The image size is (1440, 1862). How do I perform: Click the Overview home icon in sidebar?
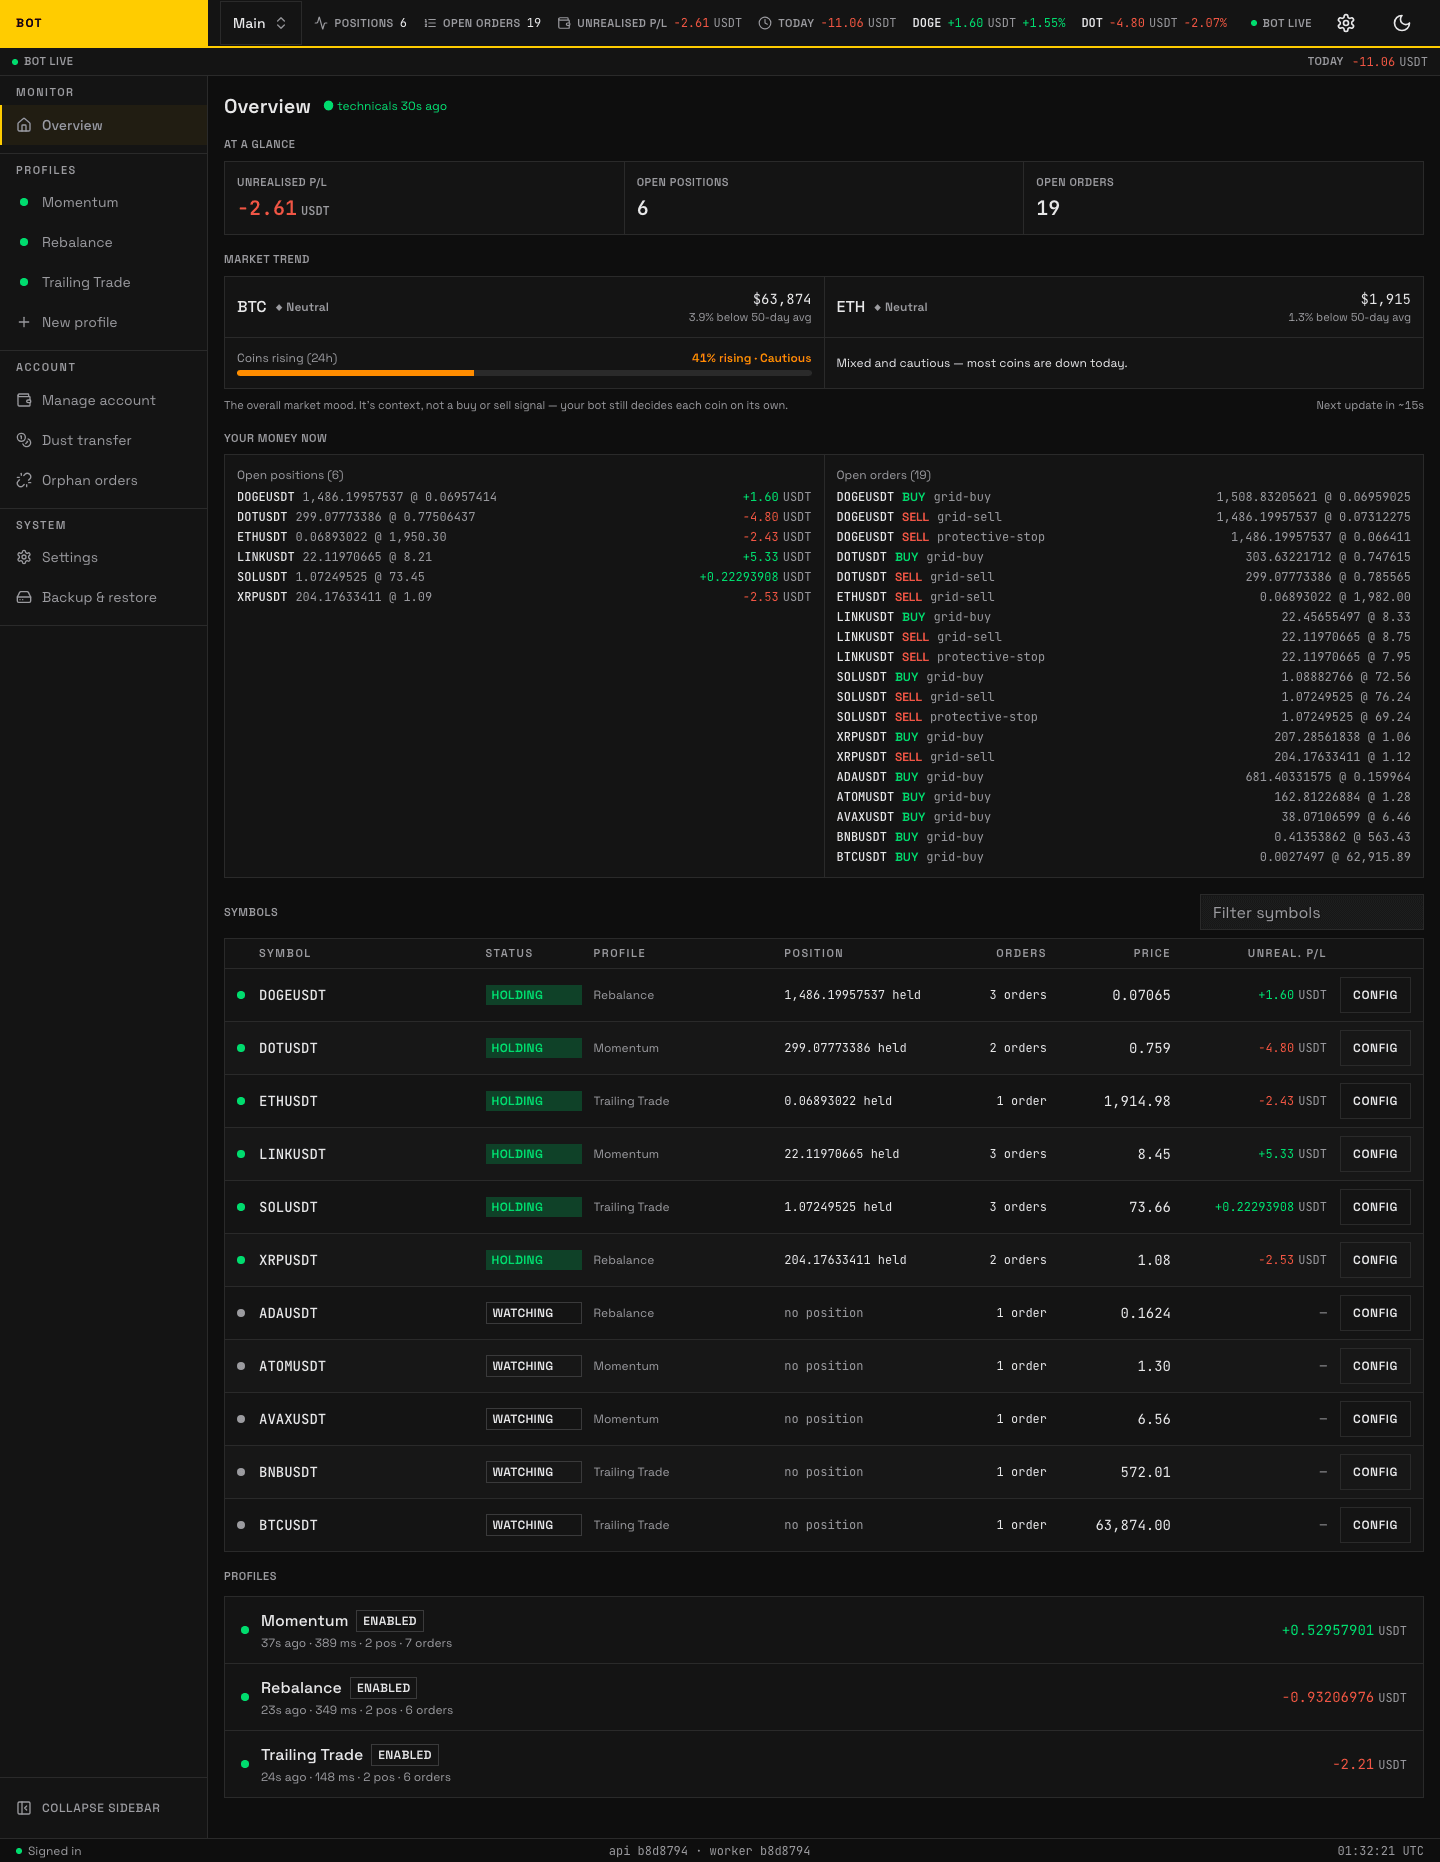pos(24,125)
